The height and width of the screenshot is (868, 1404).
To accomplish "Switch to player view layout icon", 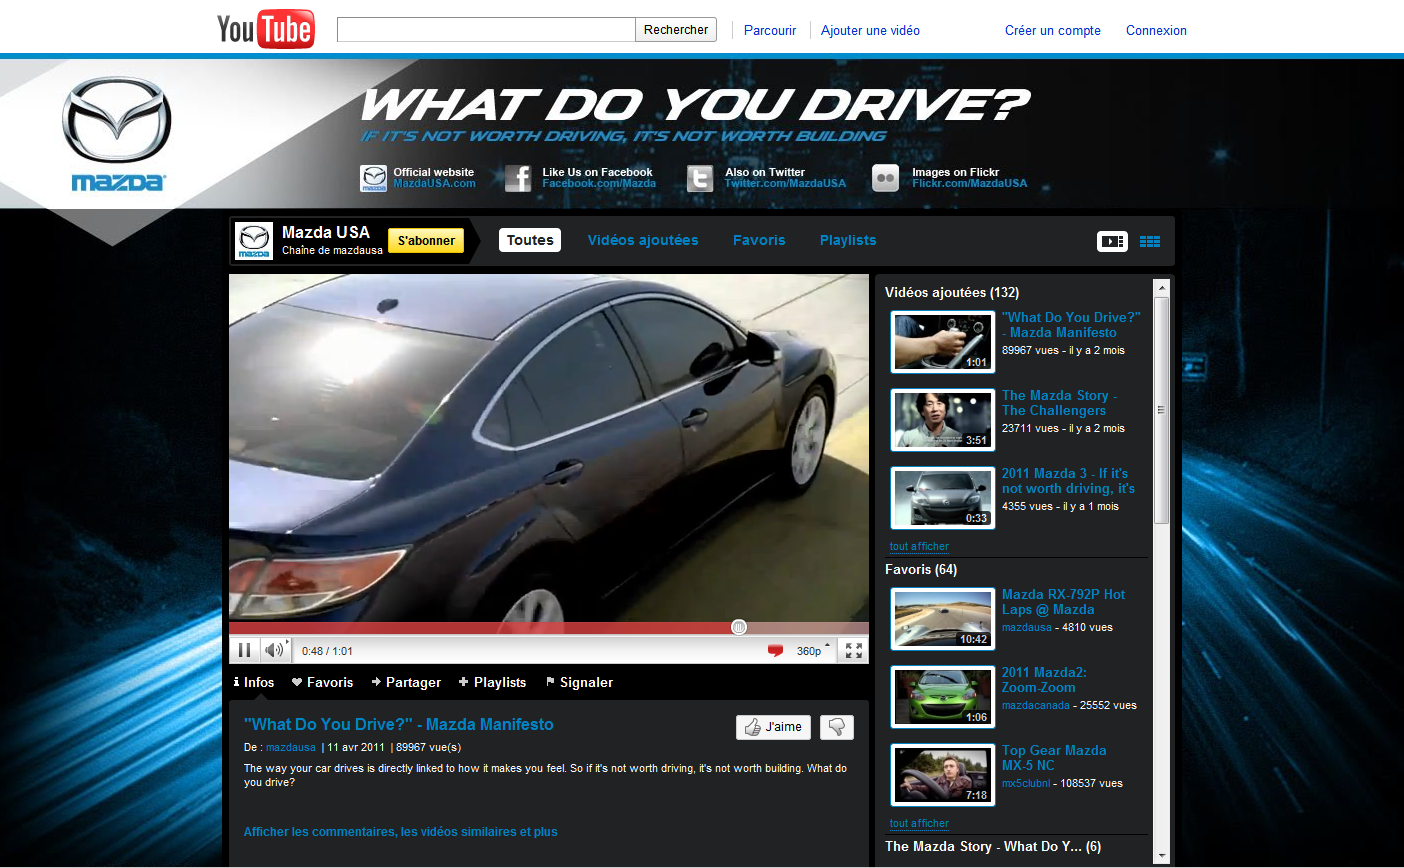I will (1112, 241).
